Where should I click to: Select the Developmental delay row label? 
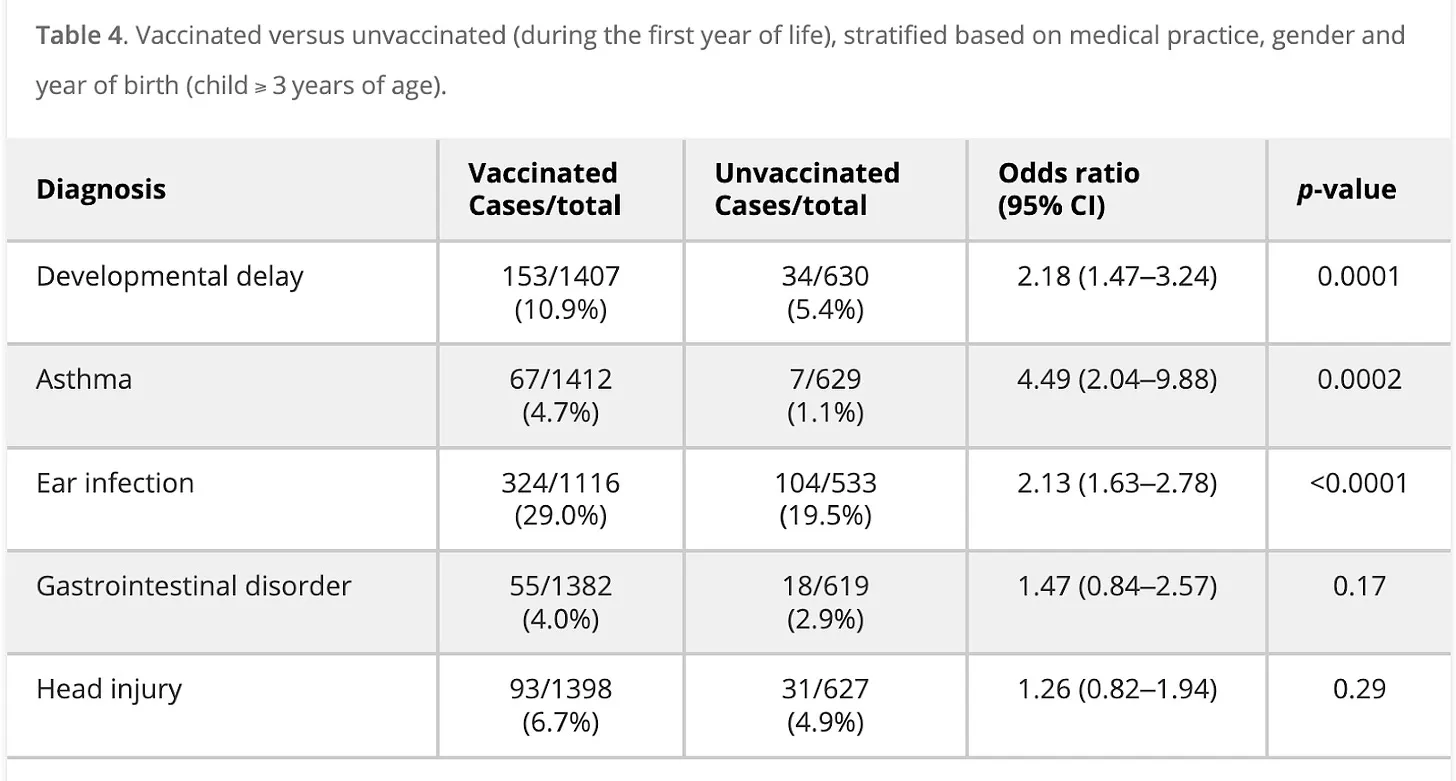coord(169,277)
